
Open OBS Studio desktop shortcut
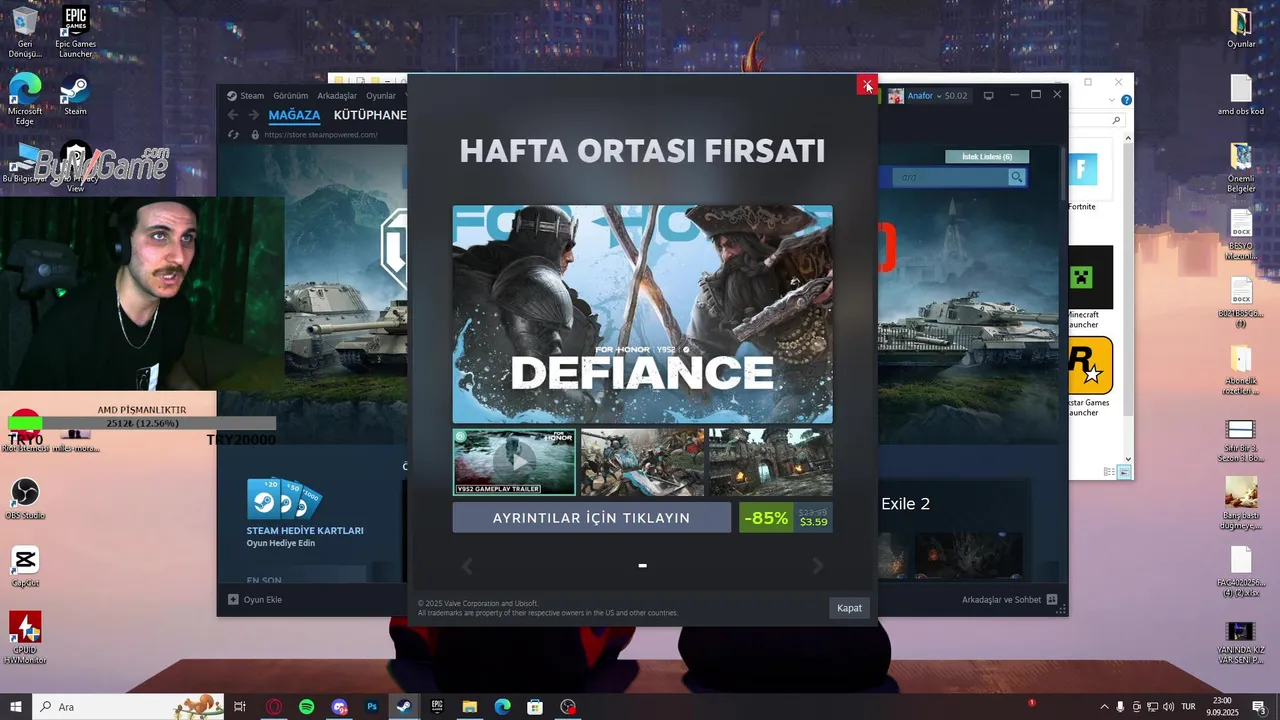pyautogui.click(x=25, y=499)
